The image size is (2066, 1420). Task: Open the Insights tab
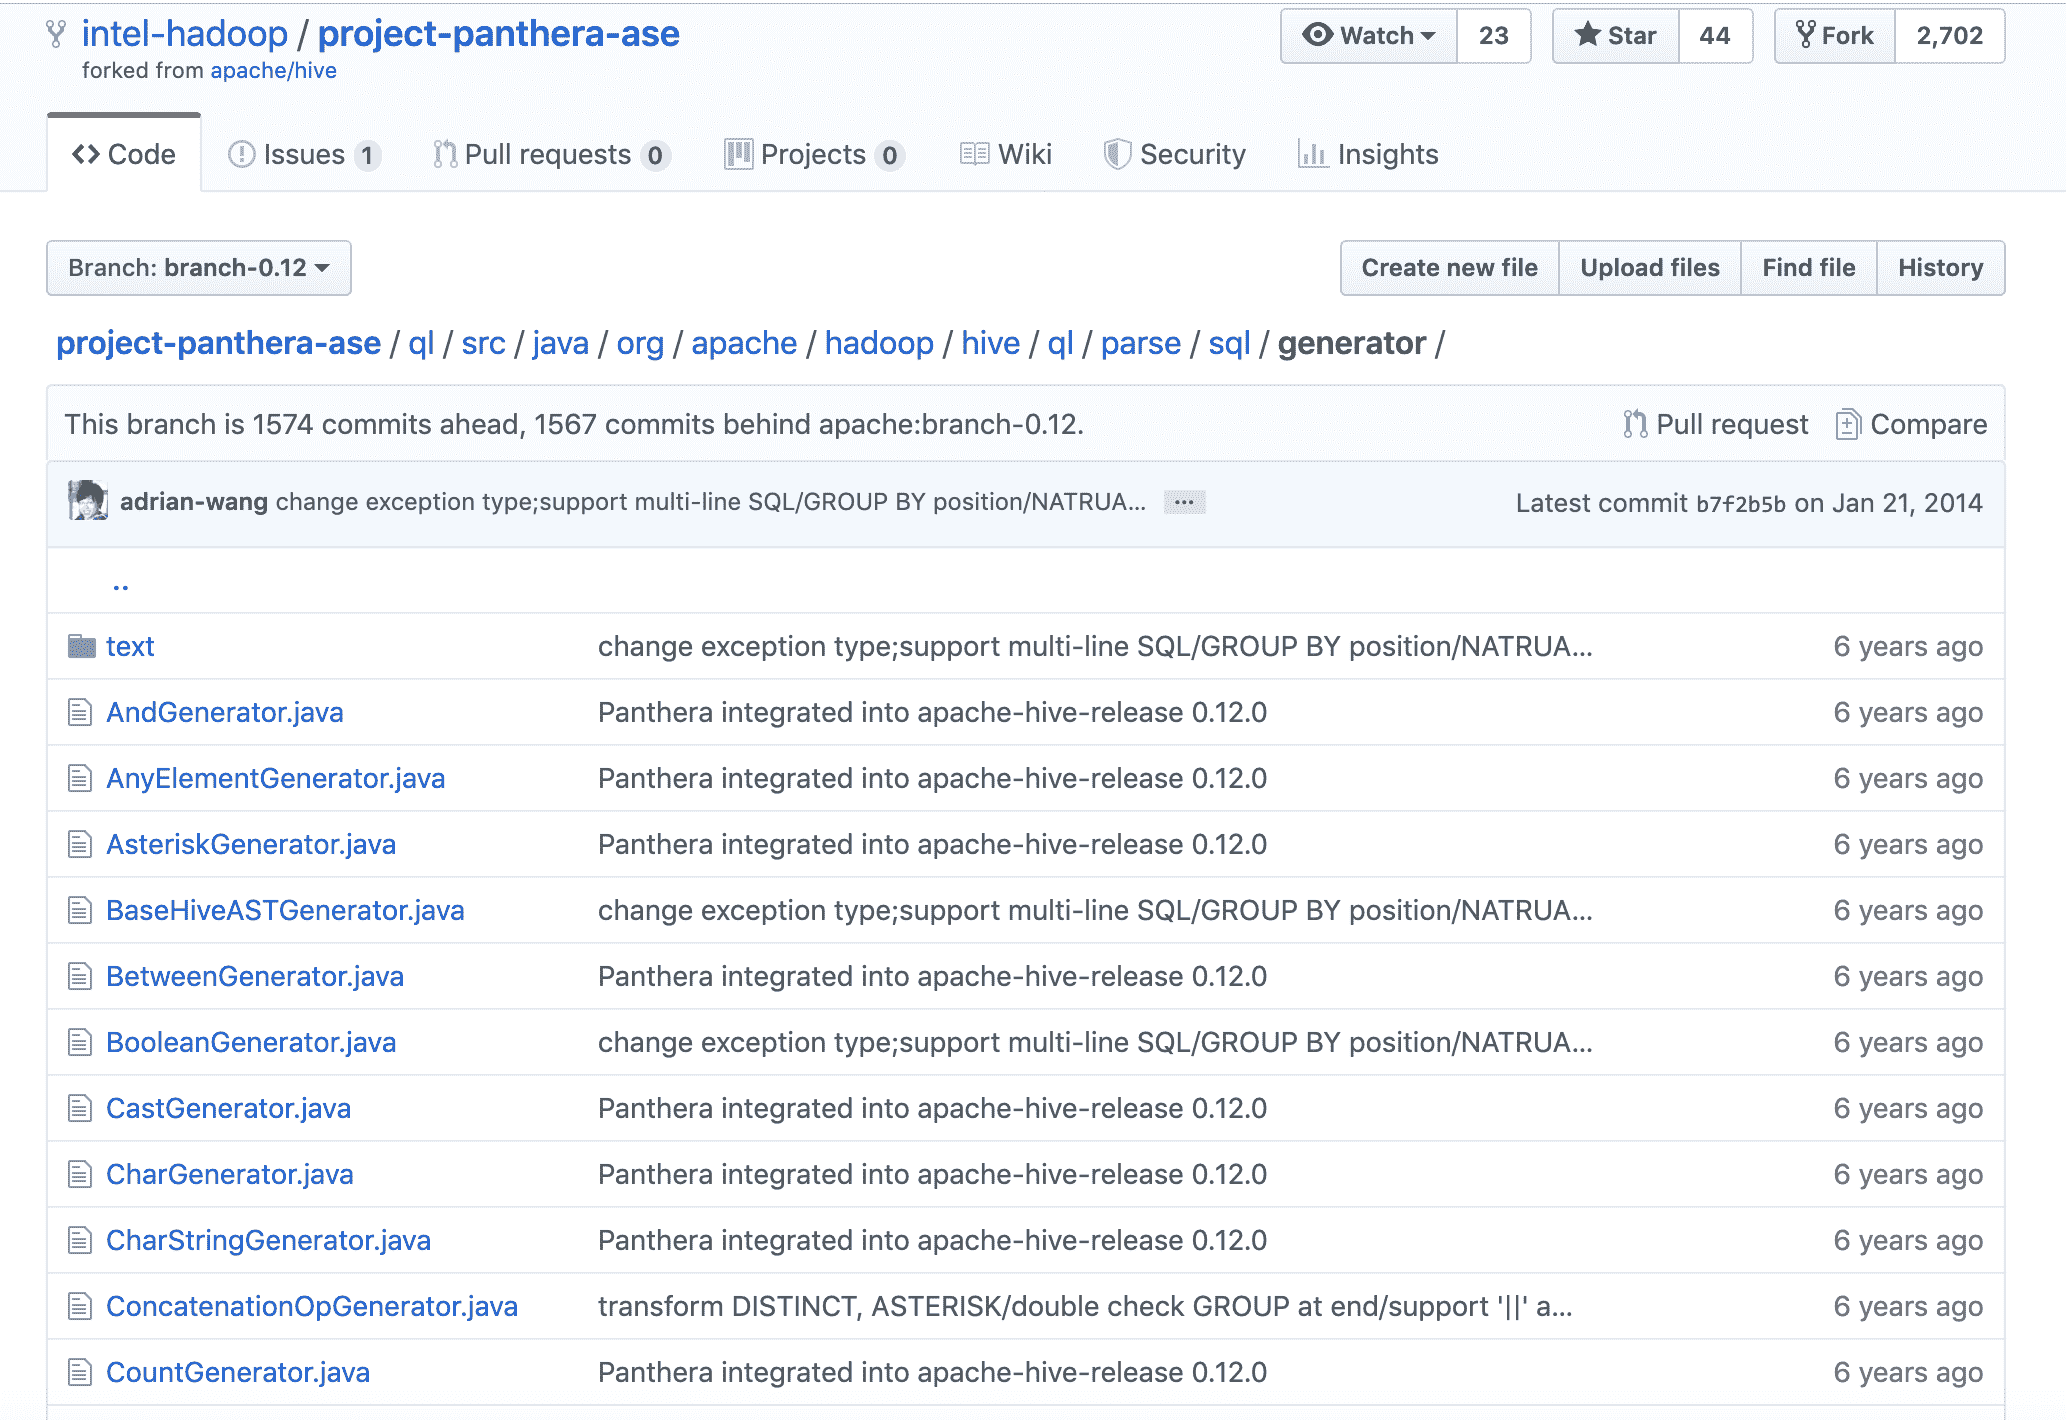1368,155
